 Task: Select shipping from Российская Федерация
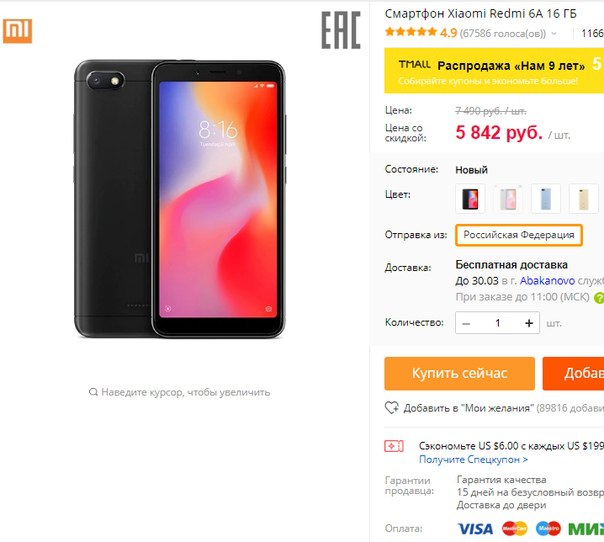click(x=518, y=235)
